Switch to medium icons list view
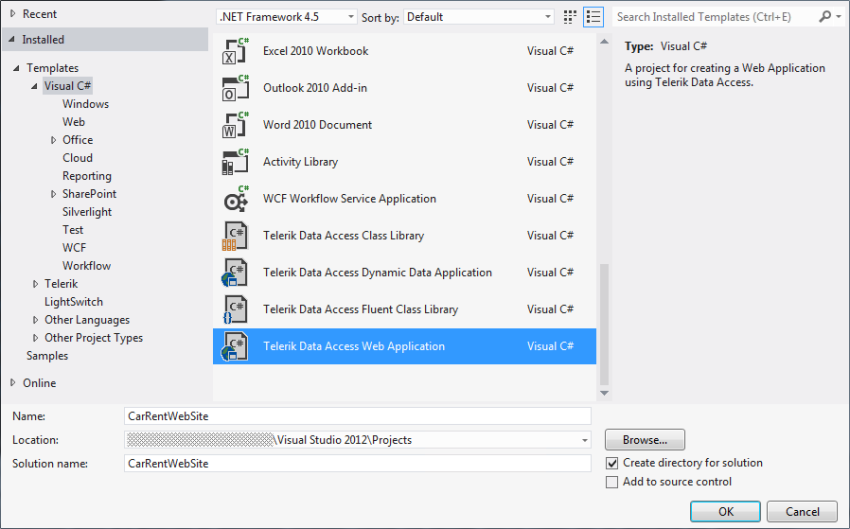 tap(594, 17)
